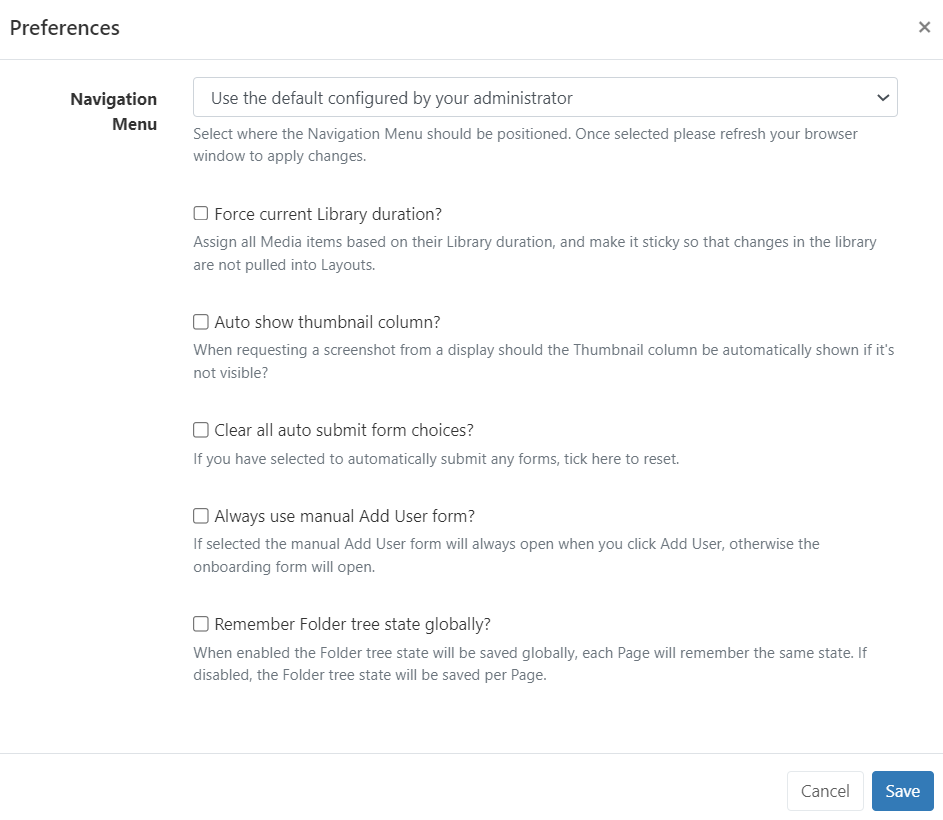Enable the Force current Library duration checkbox

(x=201, y=214)
